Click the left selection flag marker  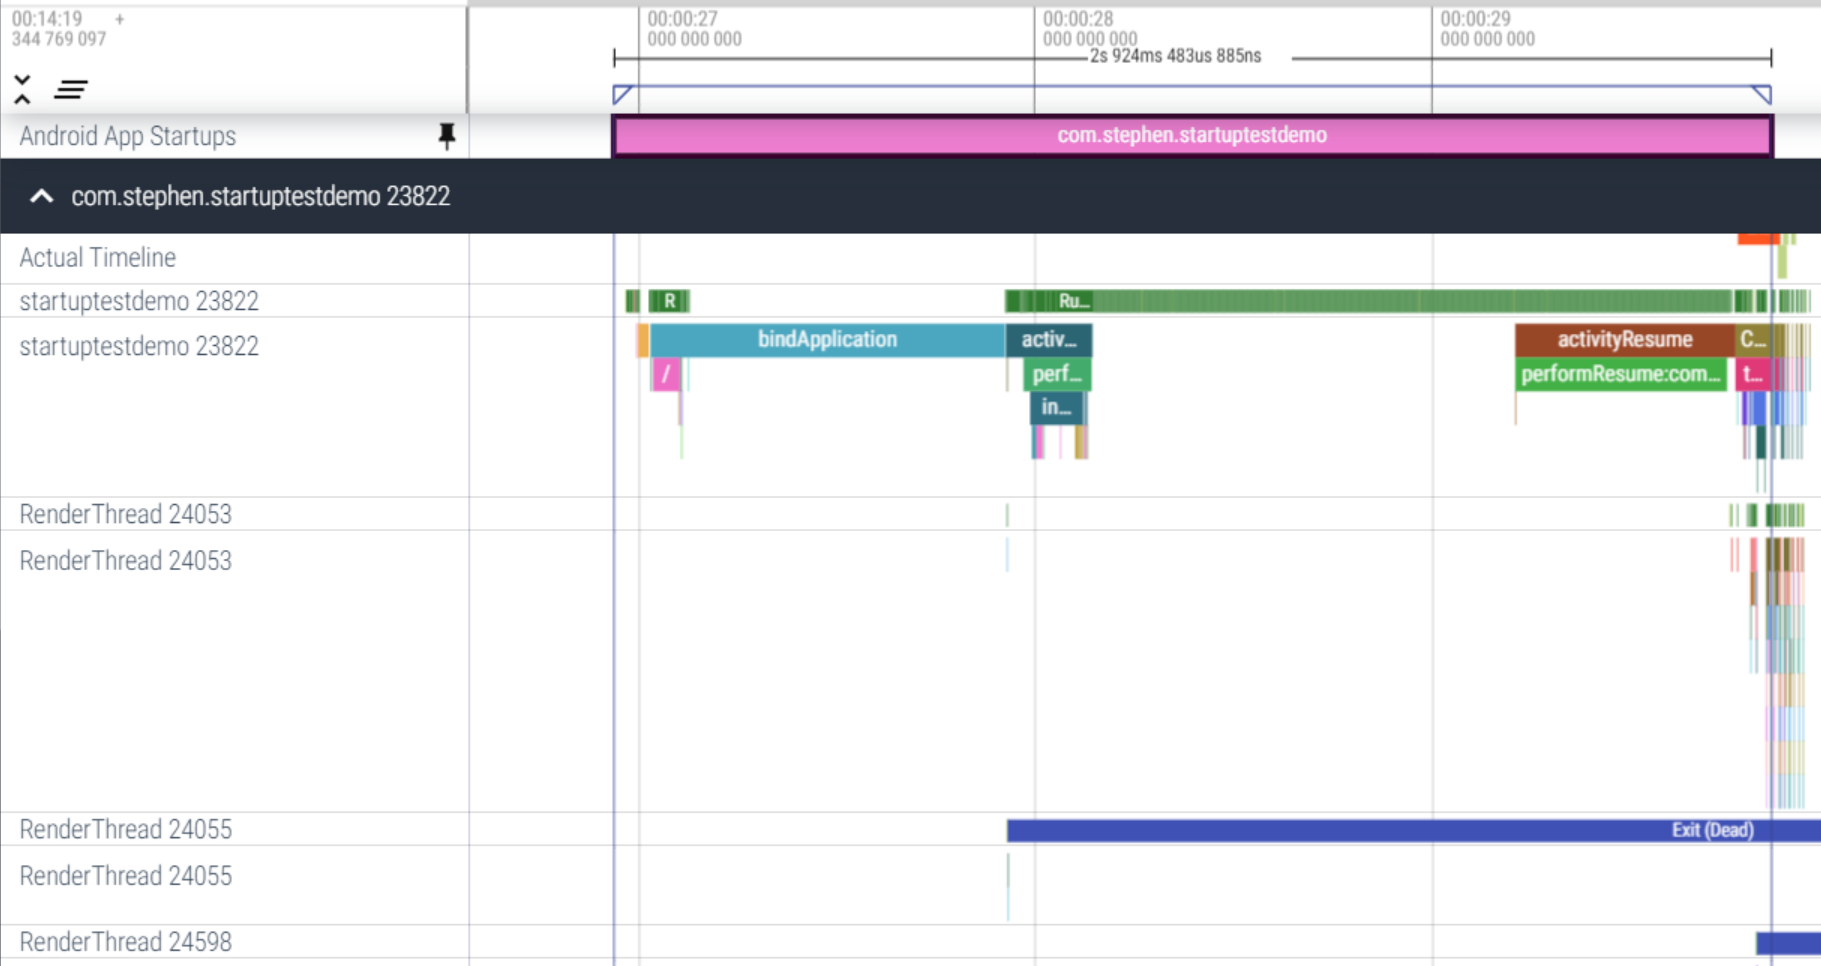pyautogui.click(x=622, y=94)
